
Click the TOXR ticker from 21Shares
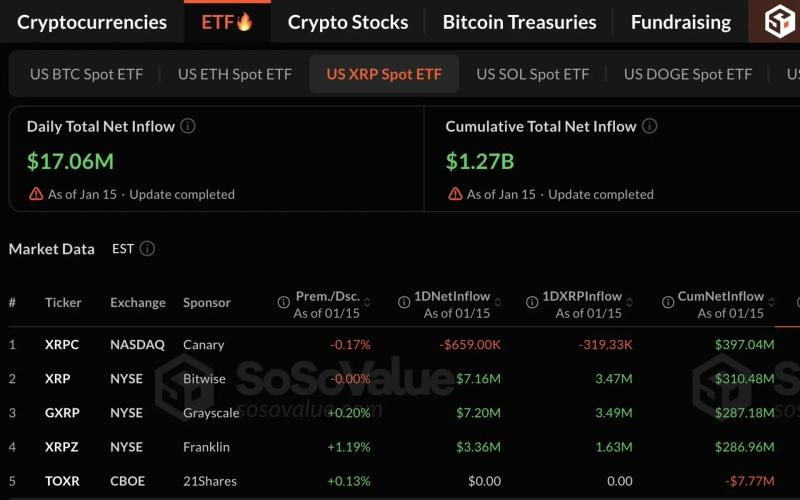pyautogui.click(x=62, y=481)
